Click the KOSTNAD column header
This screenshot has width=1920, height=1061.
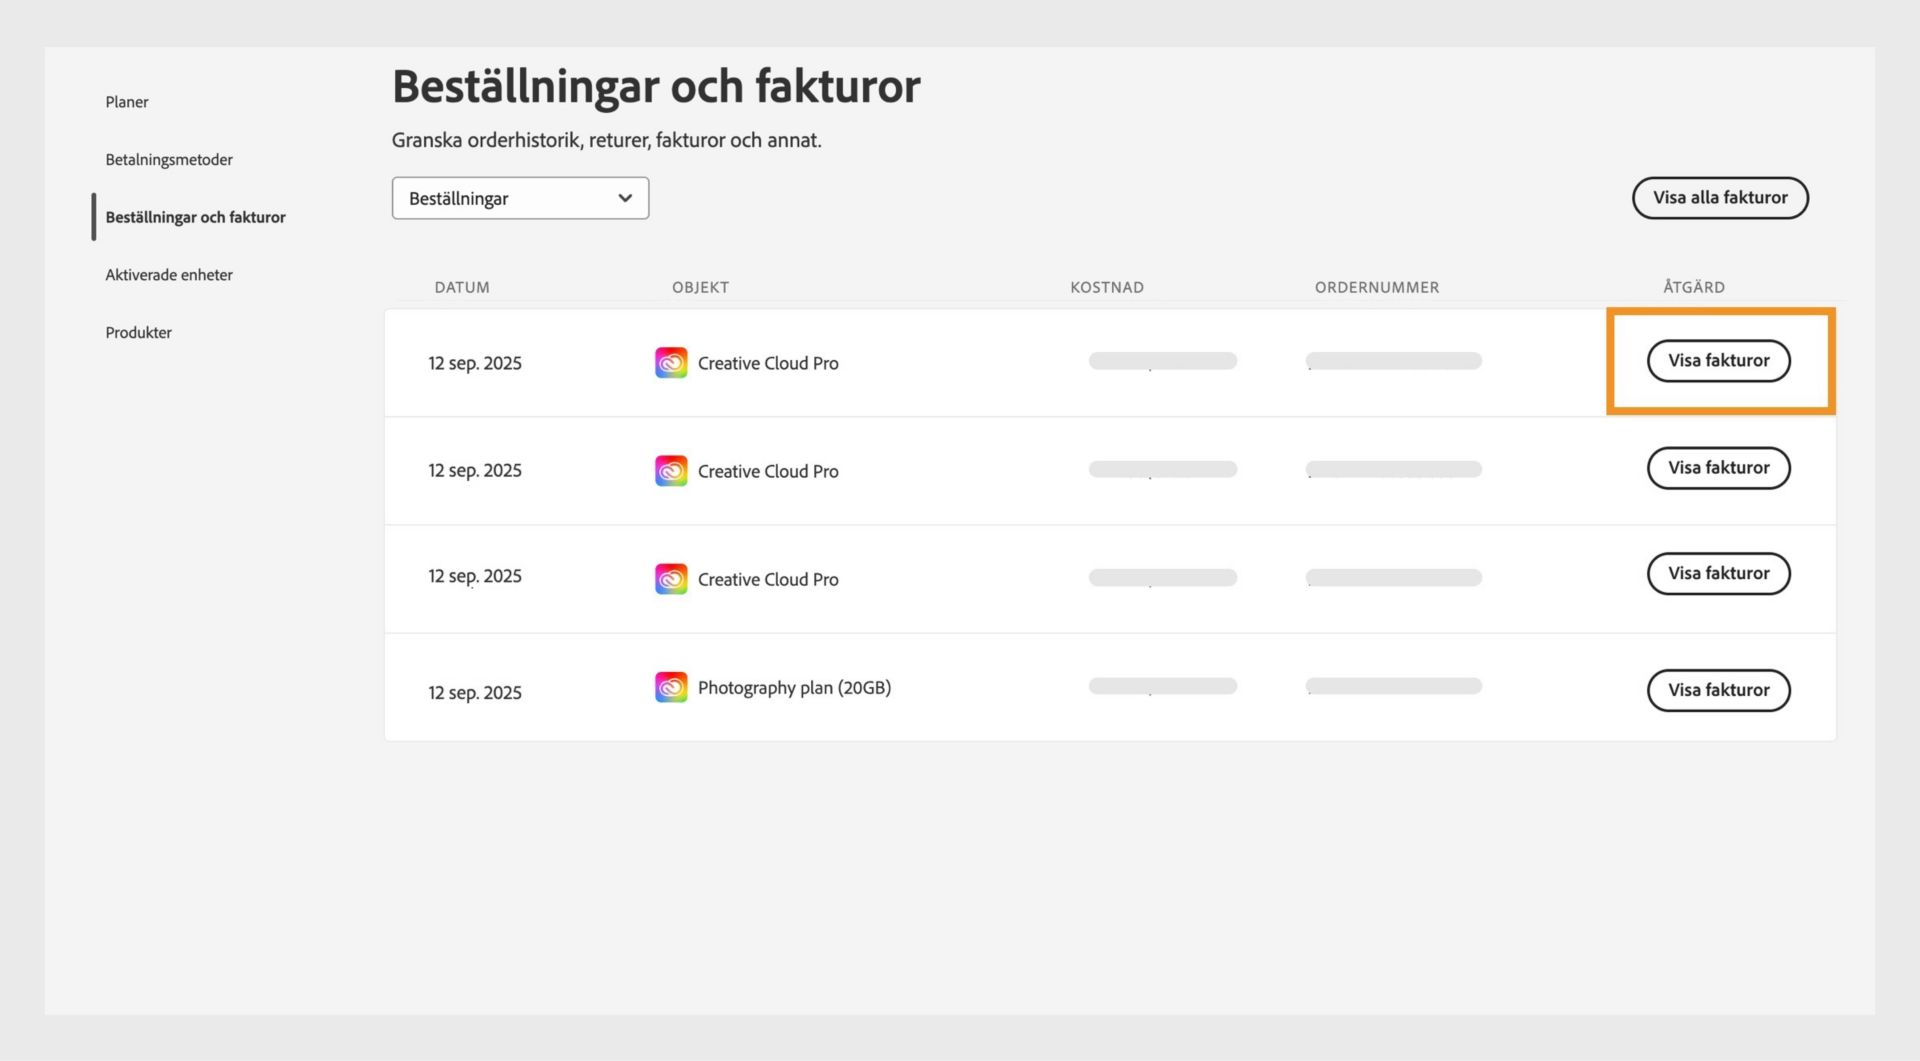coord(1107,287)
